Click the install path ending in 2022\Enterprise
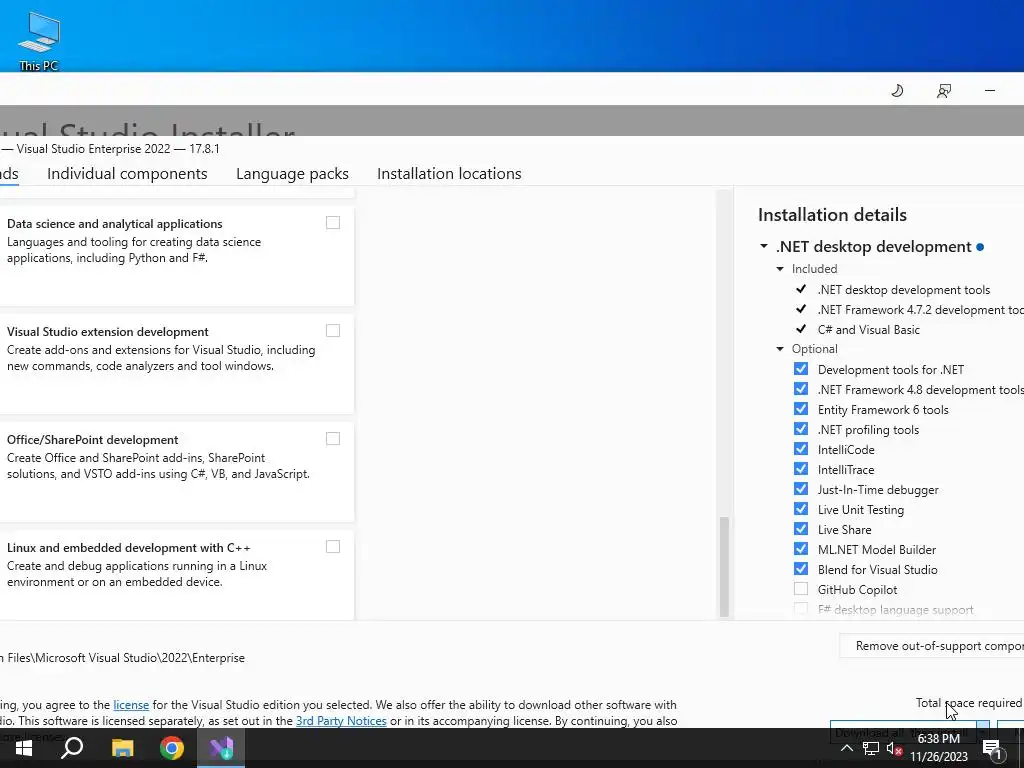Image resolution: width=1024 pixels, height=768 pixels. coord(123,658)
